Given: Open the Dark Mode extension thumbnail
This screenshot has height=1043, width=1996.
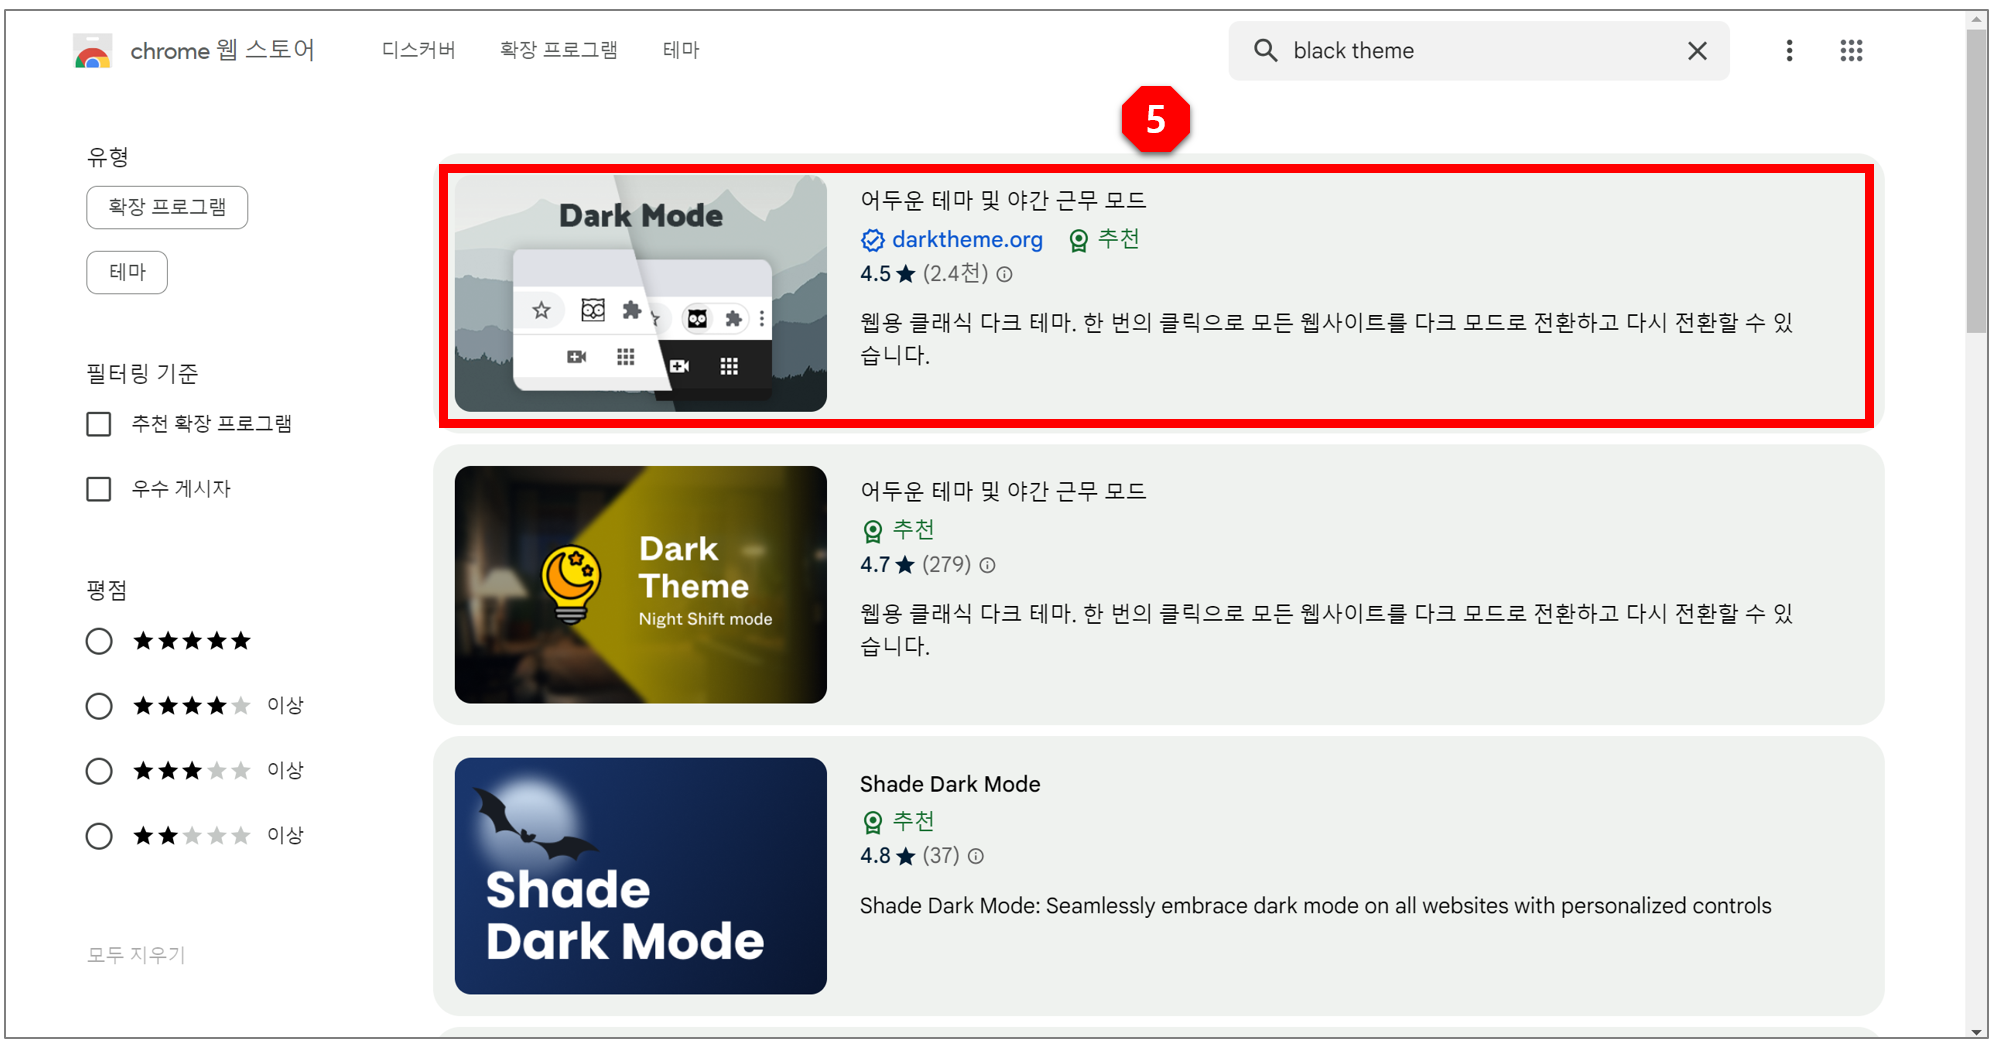Looking at the screenshot, I should [x=641, y=294].
